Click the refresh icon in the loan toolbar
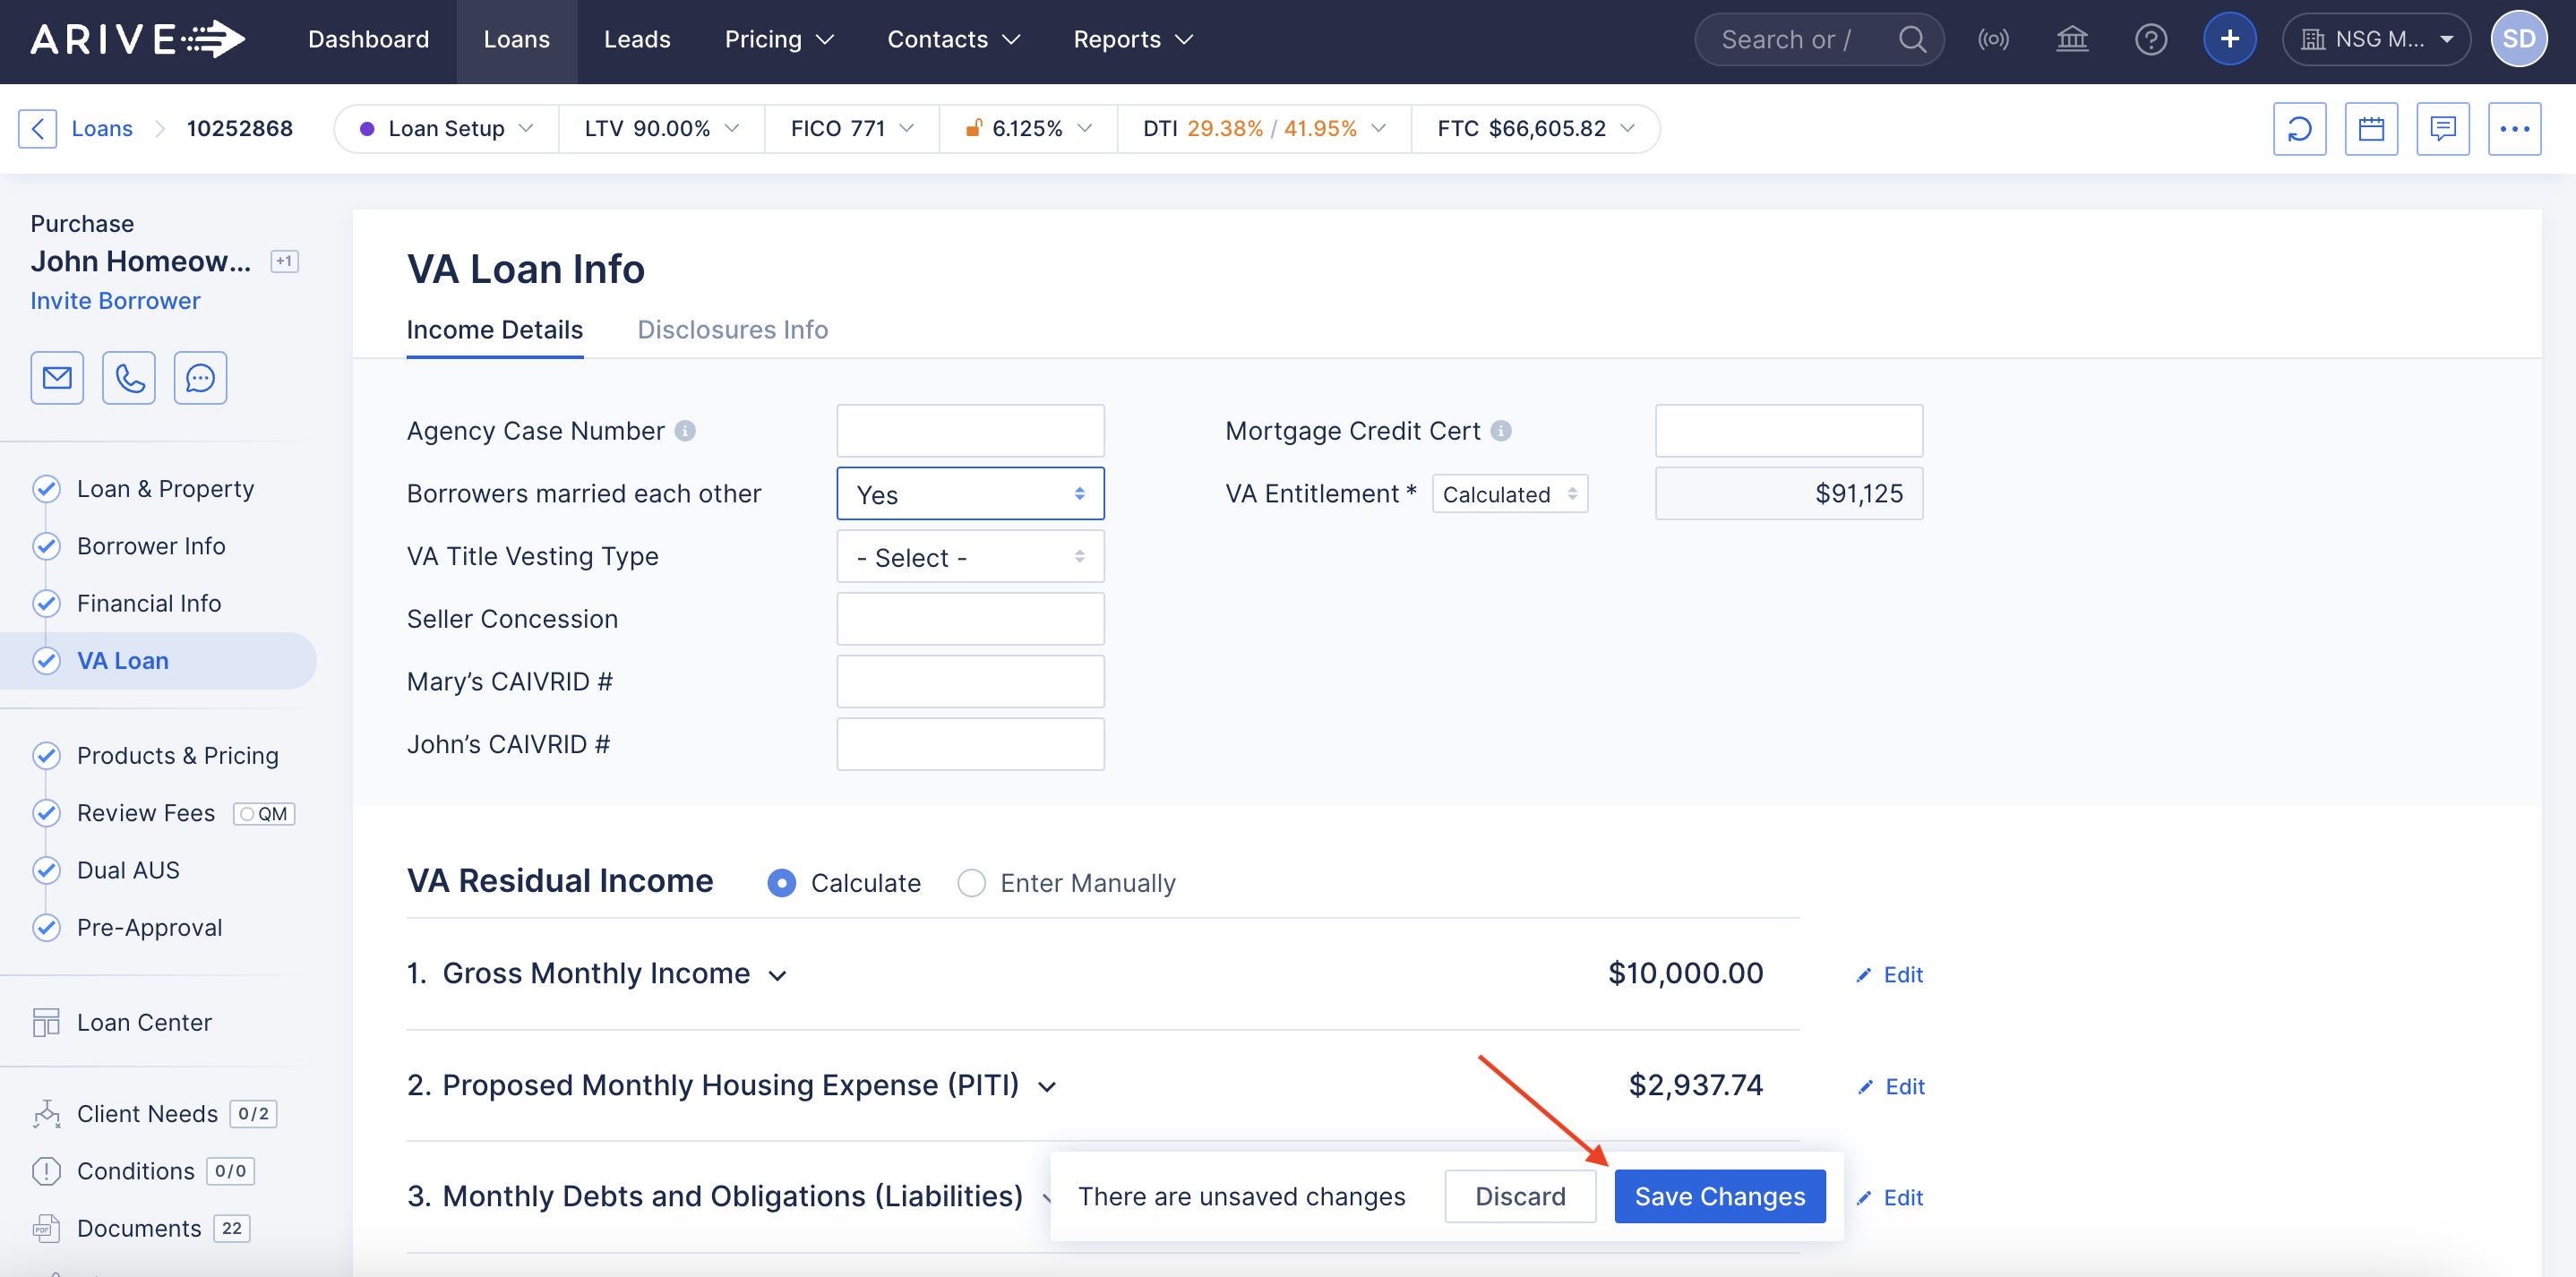2576x1277 pixels. click(2299, 129)
